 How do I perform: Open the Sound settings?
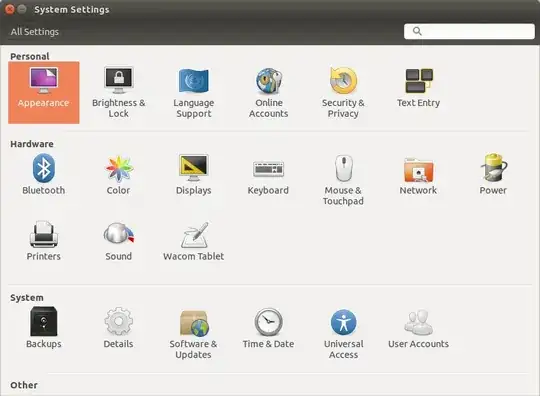coord(118,241)
